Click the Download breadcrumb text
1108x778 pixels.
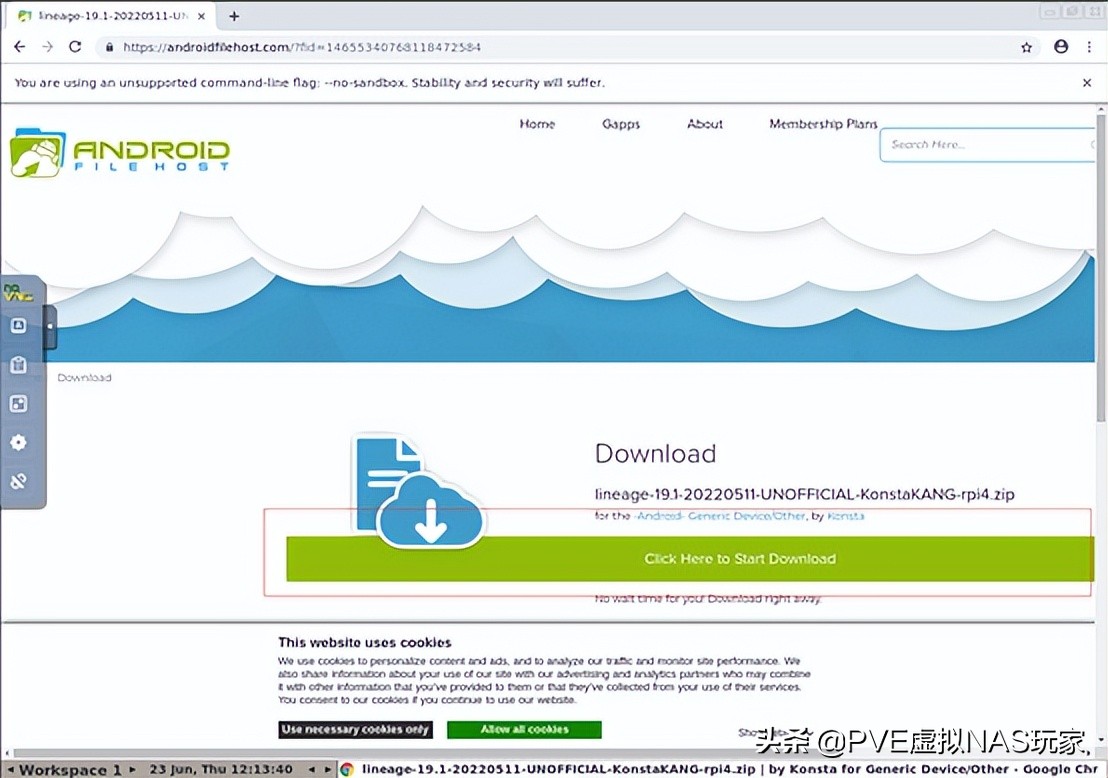(84, 377)
